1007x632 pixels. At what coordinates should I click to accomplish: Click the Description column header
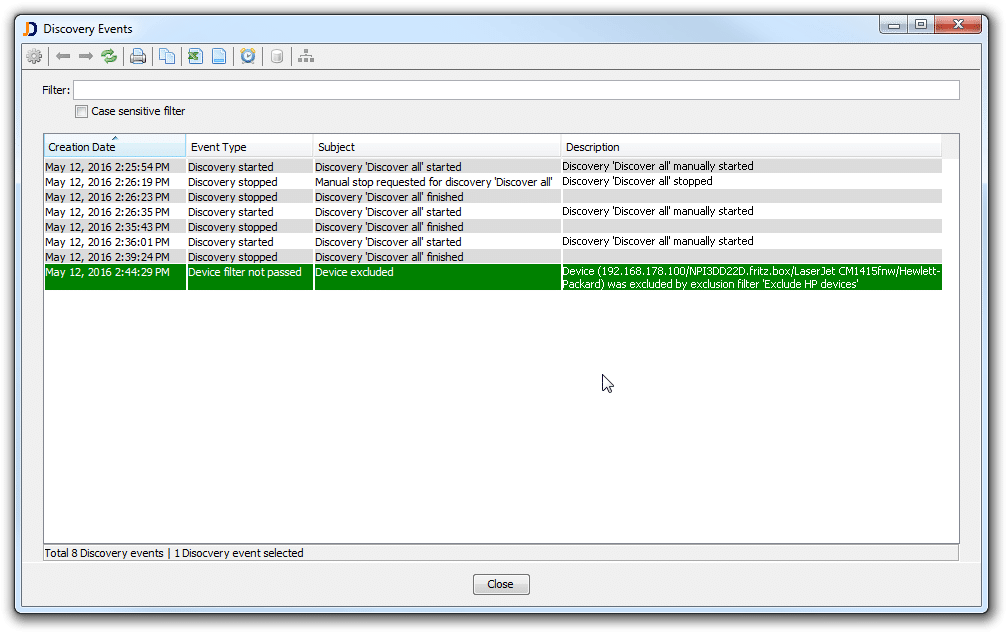750,147
